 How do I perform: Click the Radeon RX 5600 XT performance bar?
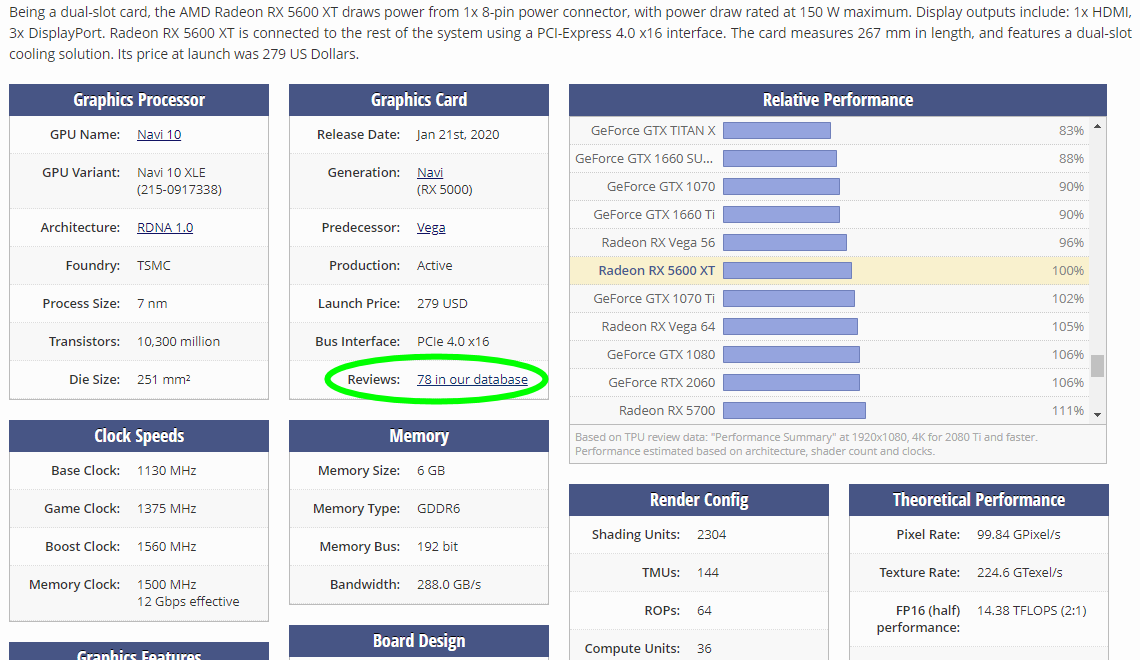pos(787,270)
